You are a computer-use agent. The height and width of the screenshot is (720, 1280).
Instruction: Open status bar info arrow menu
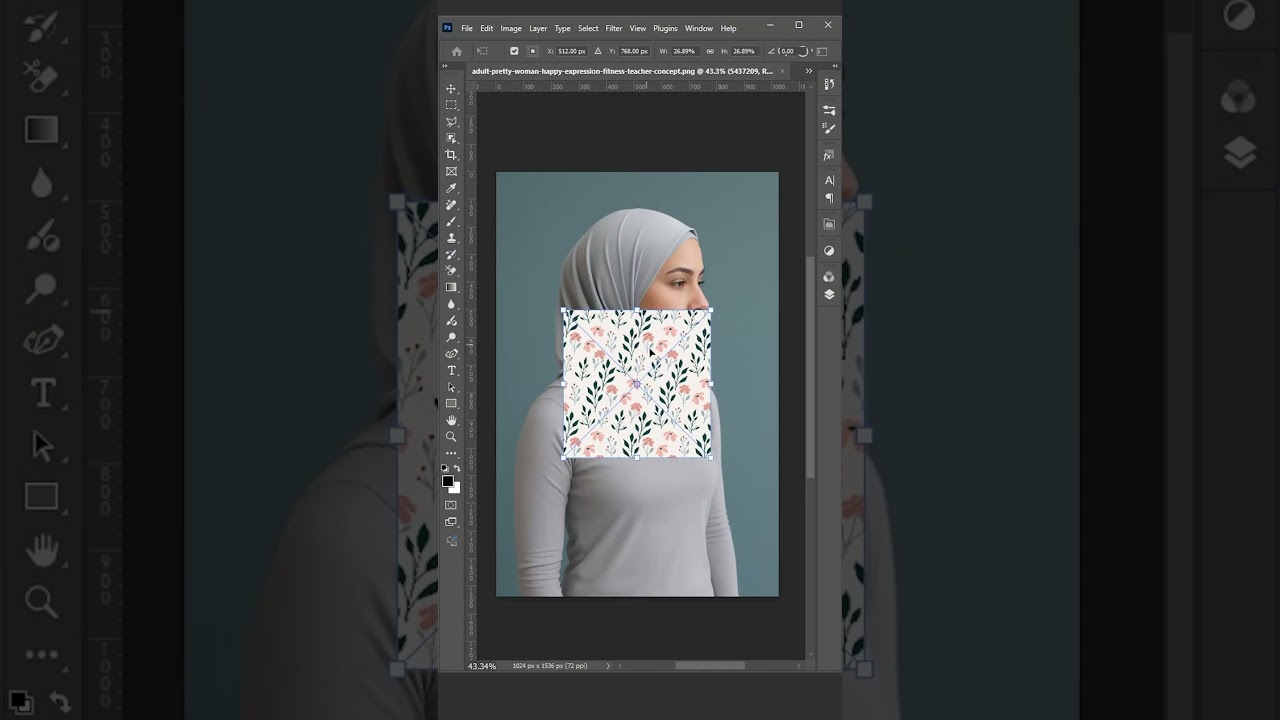(607, 666)
